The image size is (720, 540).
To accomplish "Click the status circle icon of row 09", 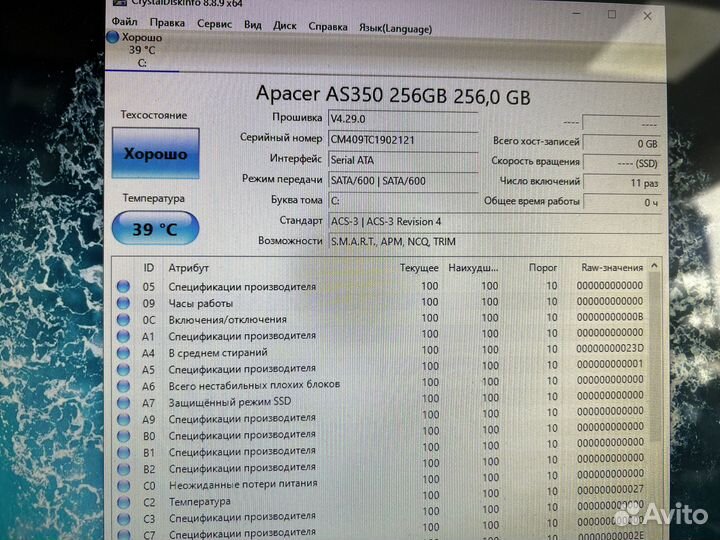I will click(x=123, y=303).
